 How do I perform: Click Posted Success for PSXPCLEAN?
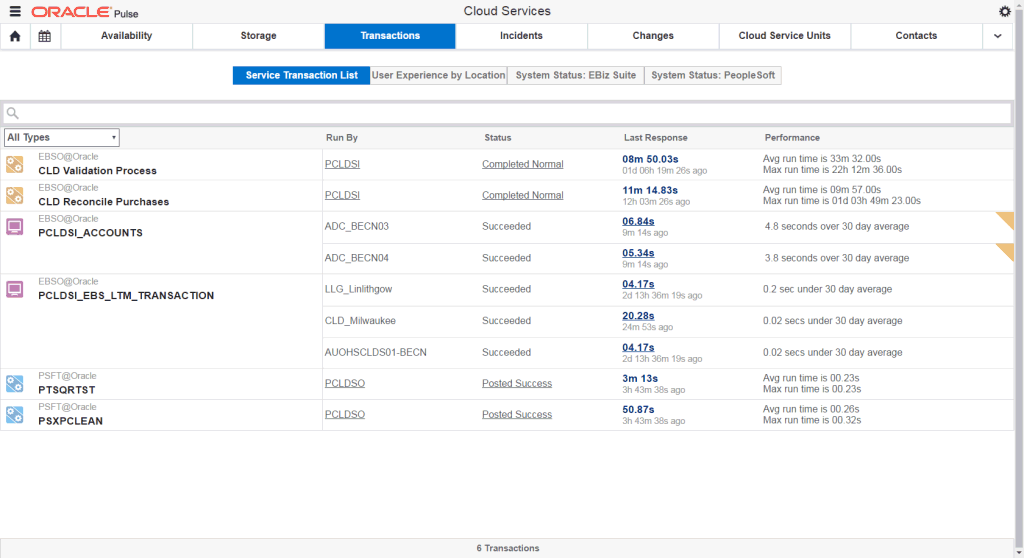[x=517, y=415]
